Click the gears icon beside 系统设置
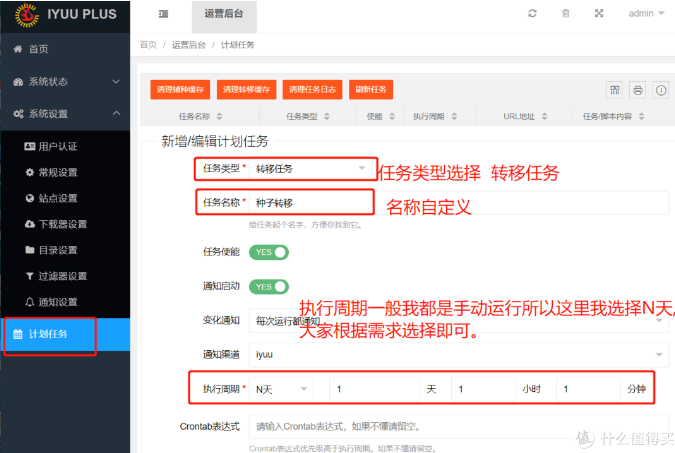This screenshot has height=453, width=675. [x=18, y=114]
